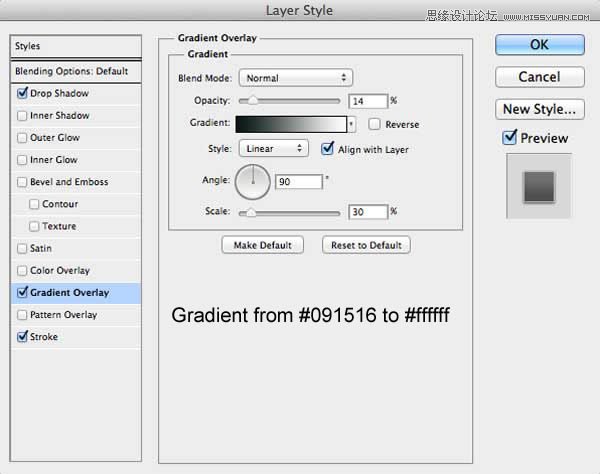The height and width of the screenshot is (474, 600).
Task: Click the New Style... button
Action: coord(540,109)
